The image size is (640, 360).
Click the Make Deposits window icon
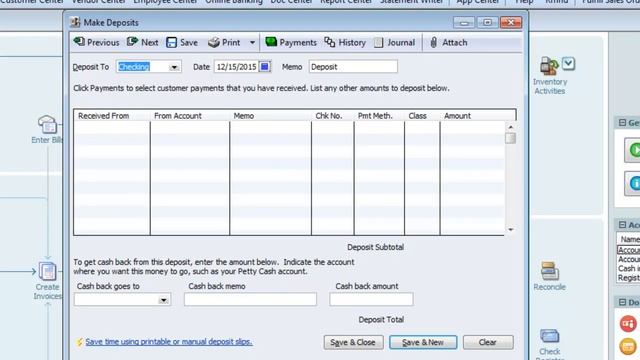click(x=75, y=22)
